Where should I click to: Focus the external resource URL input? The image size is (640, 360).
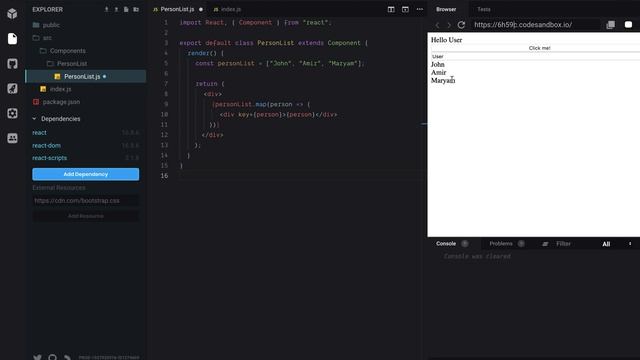[86, 200]
